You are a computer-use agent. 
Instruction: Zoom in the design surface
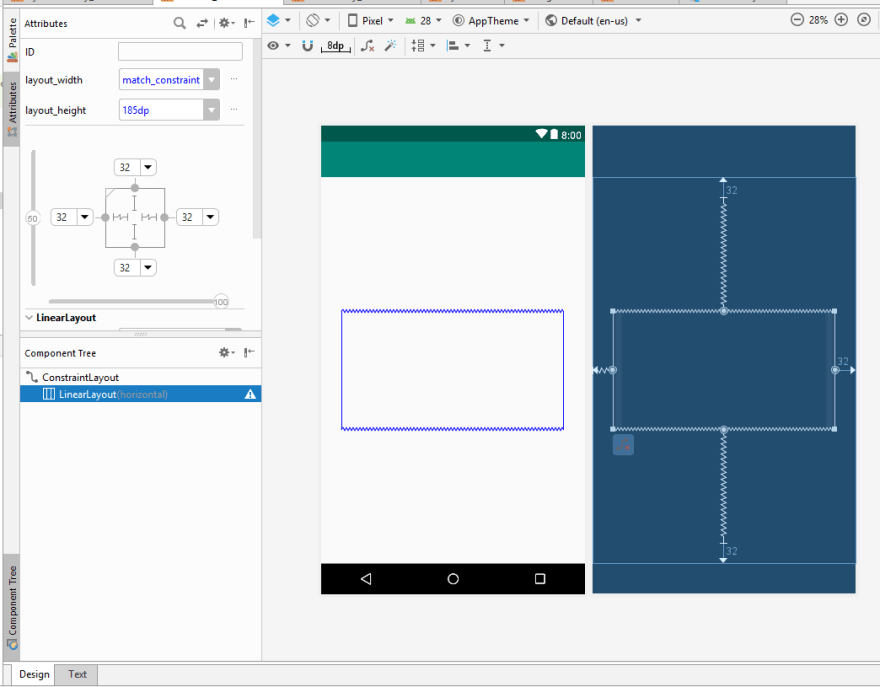(841, 20)
